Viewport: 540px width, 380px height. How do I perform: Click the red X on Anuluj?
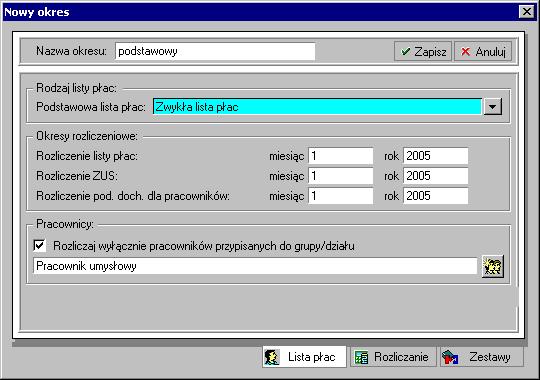465,52
